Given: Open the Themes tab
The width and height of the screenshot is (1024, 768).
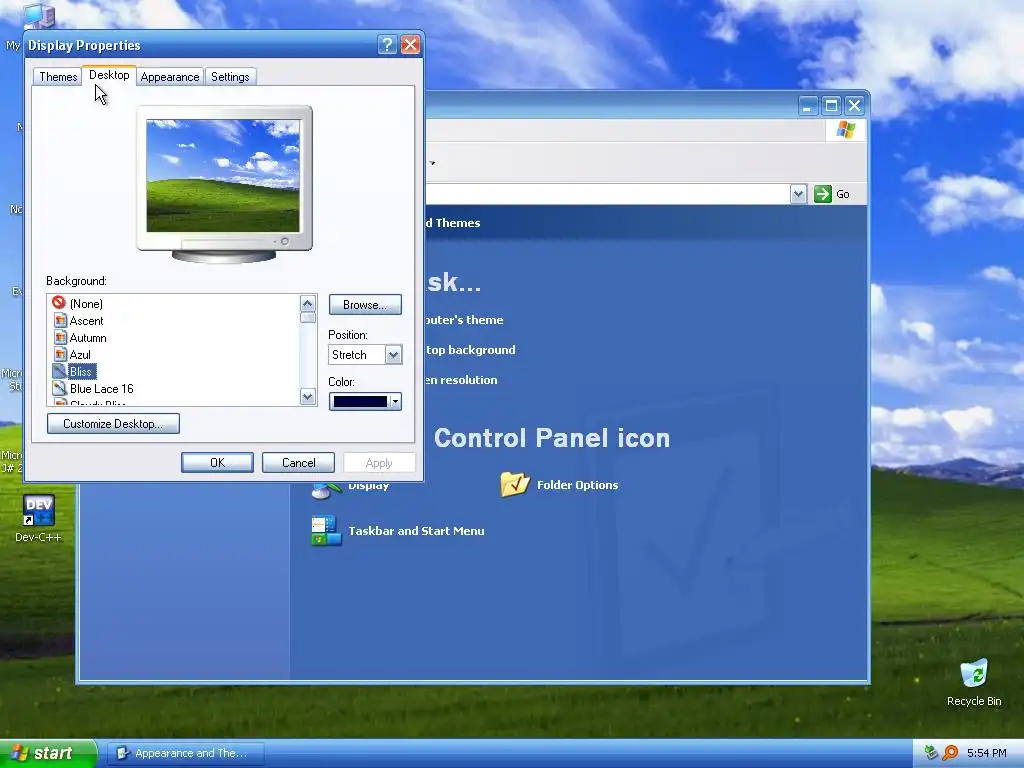Looking at the screenshot, I should point(57,77).
